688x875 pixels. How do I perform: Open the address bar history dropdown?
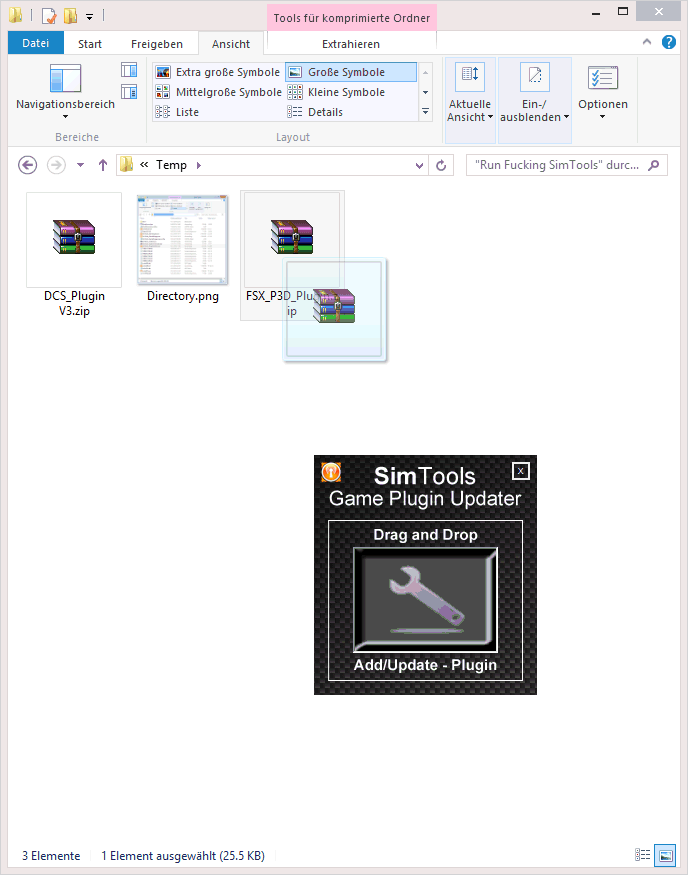(x=420, y=165)
